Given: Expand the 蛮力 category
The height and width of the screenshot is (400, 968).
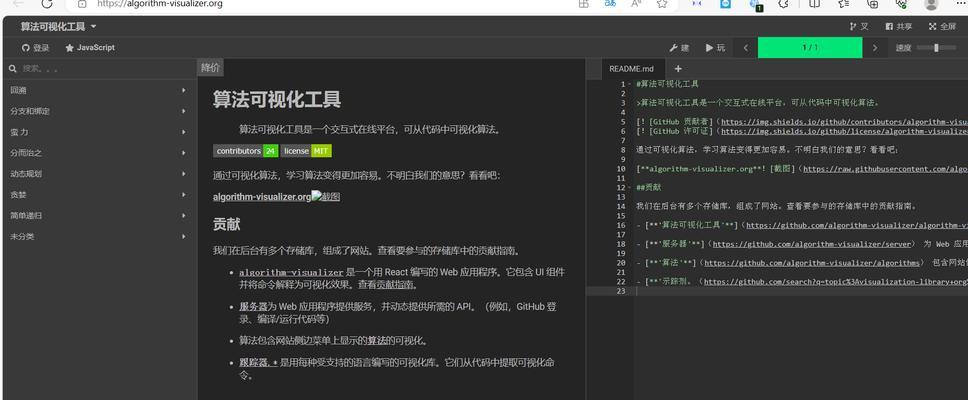Looking at the screenshot, I should click(98, 132).
